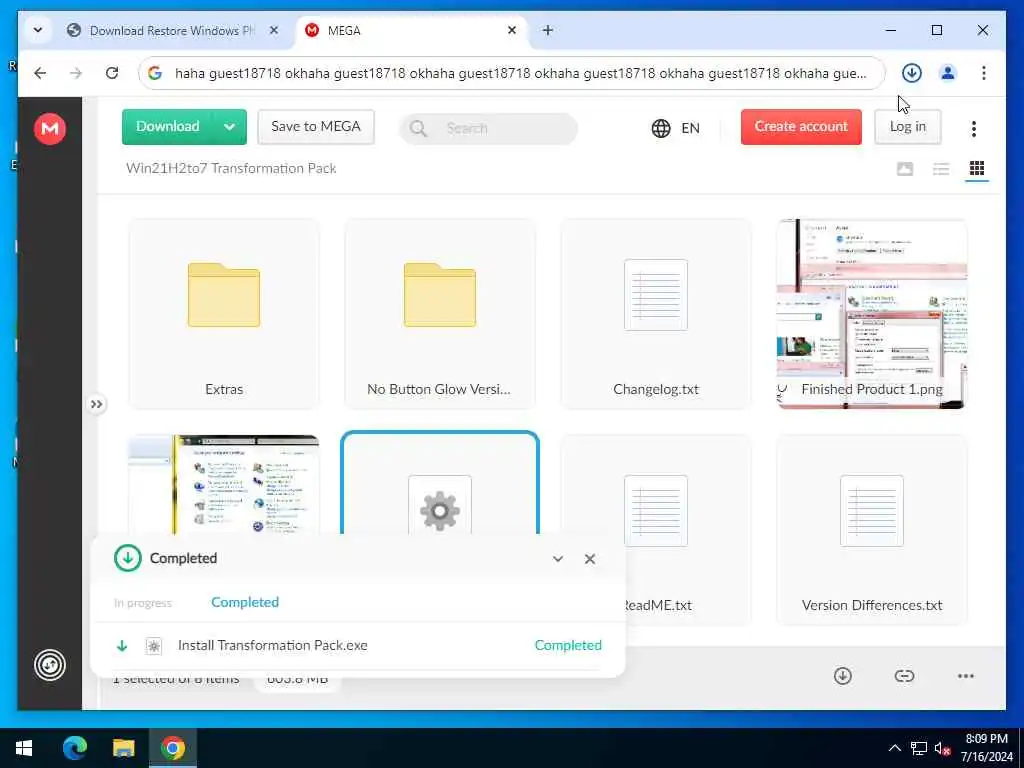
Task: Click the Chrome address bar
Action: click(x=511, y=73)
